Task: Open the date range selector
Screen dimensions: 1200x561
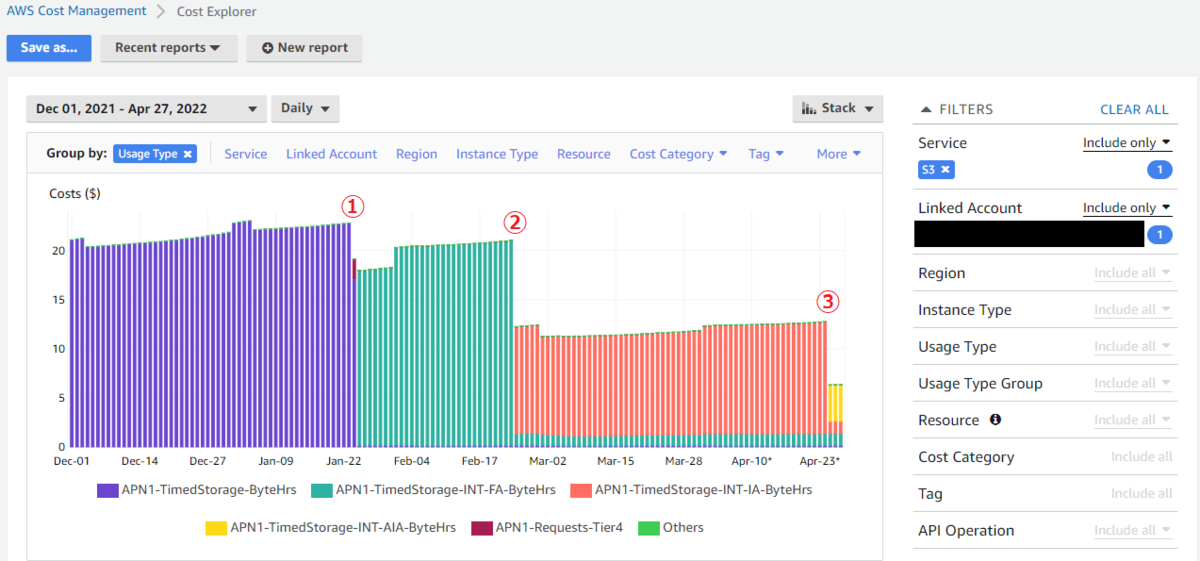Action: (146, 108)
